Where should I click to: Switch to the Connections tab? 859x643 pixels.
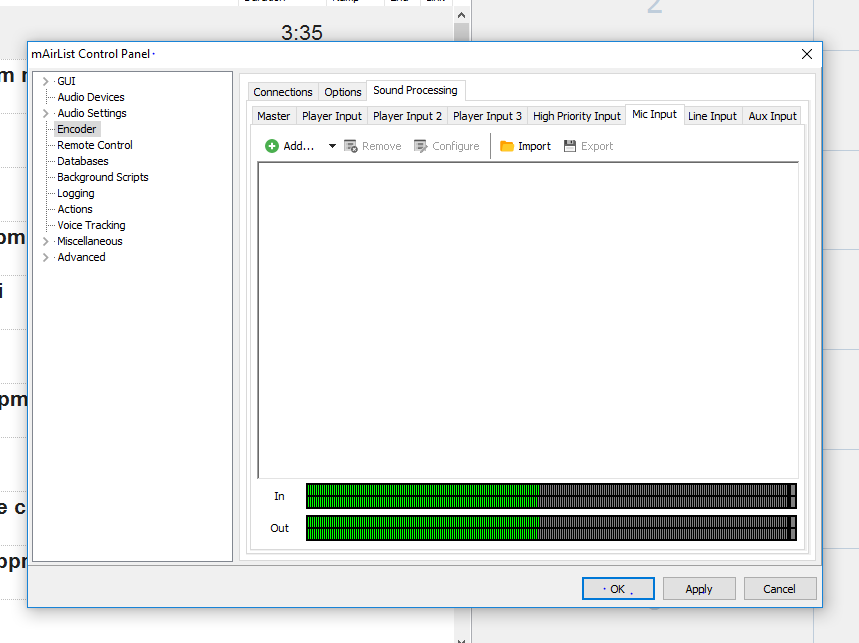point(283,92)
